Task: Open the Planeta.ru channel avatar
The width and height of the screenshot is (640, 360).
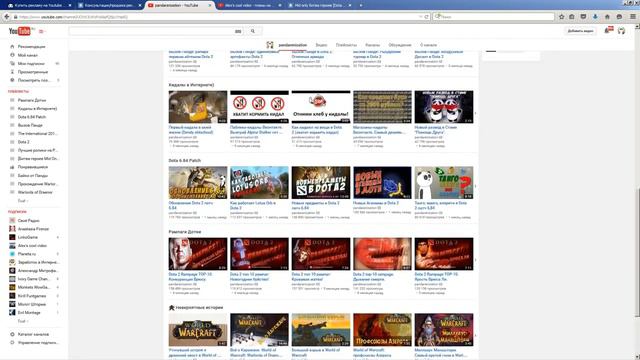Action: click(x=12, y=254)
